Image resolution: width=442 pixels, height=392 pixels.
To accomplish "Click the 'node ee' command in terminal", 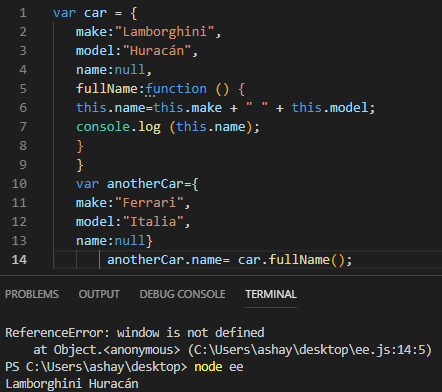I will [x=219, y=367].
